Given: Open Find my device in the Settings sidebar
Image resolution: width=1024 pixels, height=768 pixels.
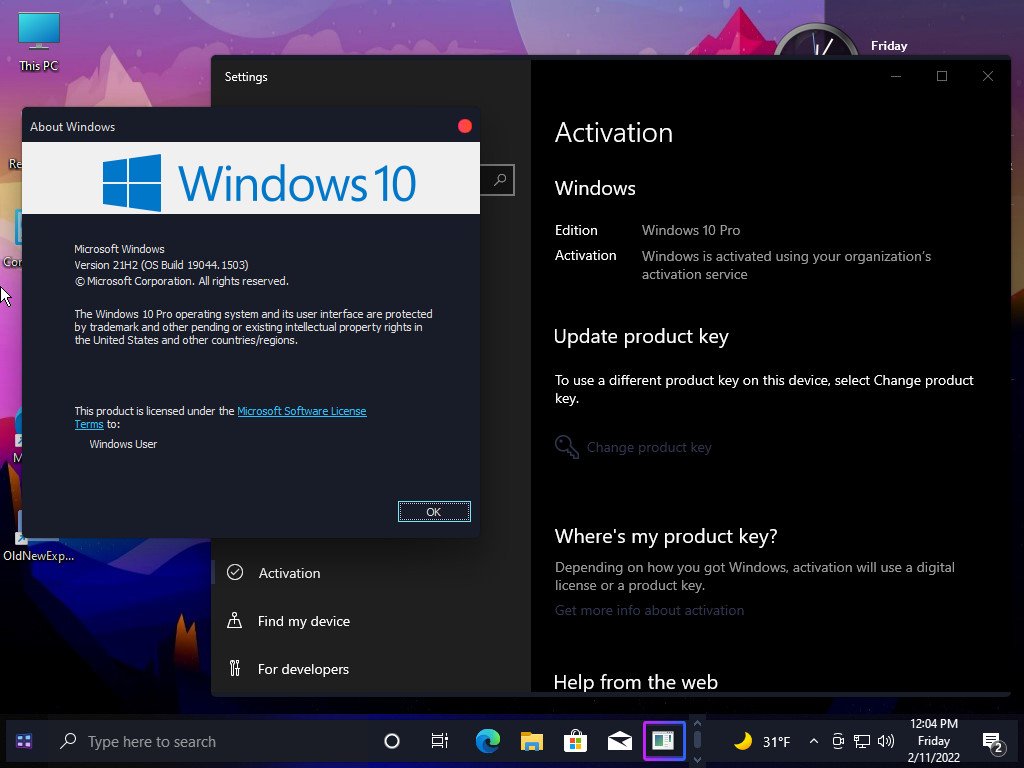Looking at the screenshot, I should pos(304,621).
